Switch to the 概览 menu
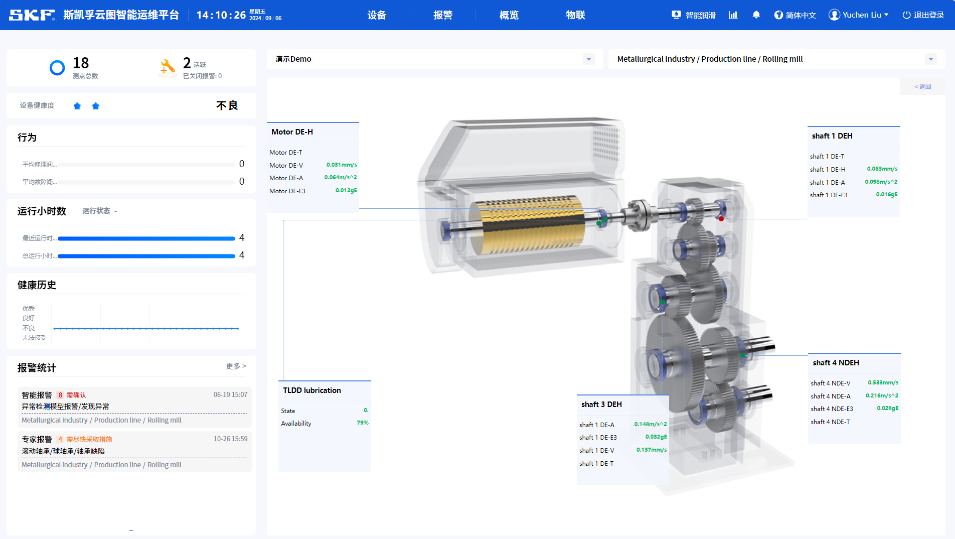The image size is (955, 539). (509, 15)
